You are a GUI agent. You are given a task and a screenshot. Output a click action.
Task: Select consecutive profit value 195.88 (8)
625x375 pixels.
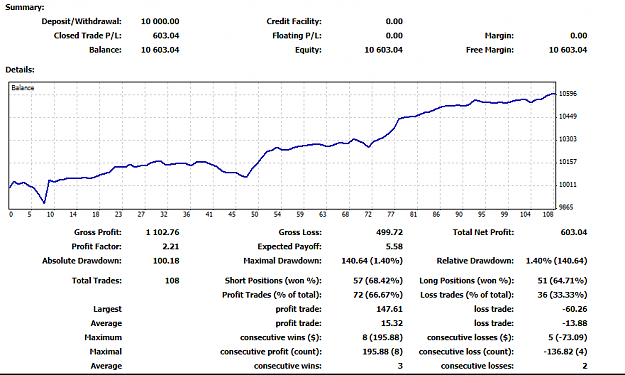(x=382, y=351)
